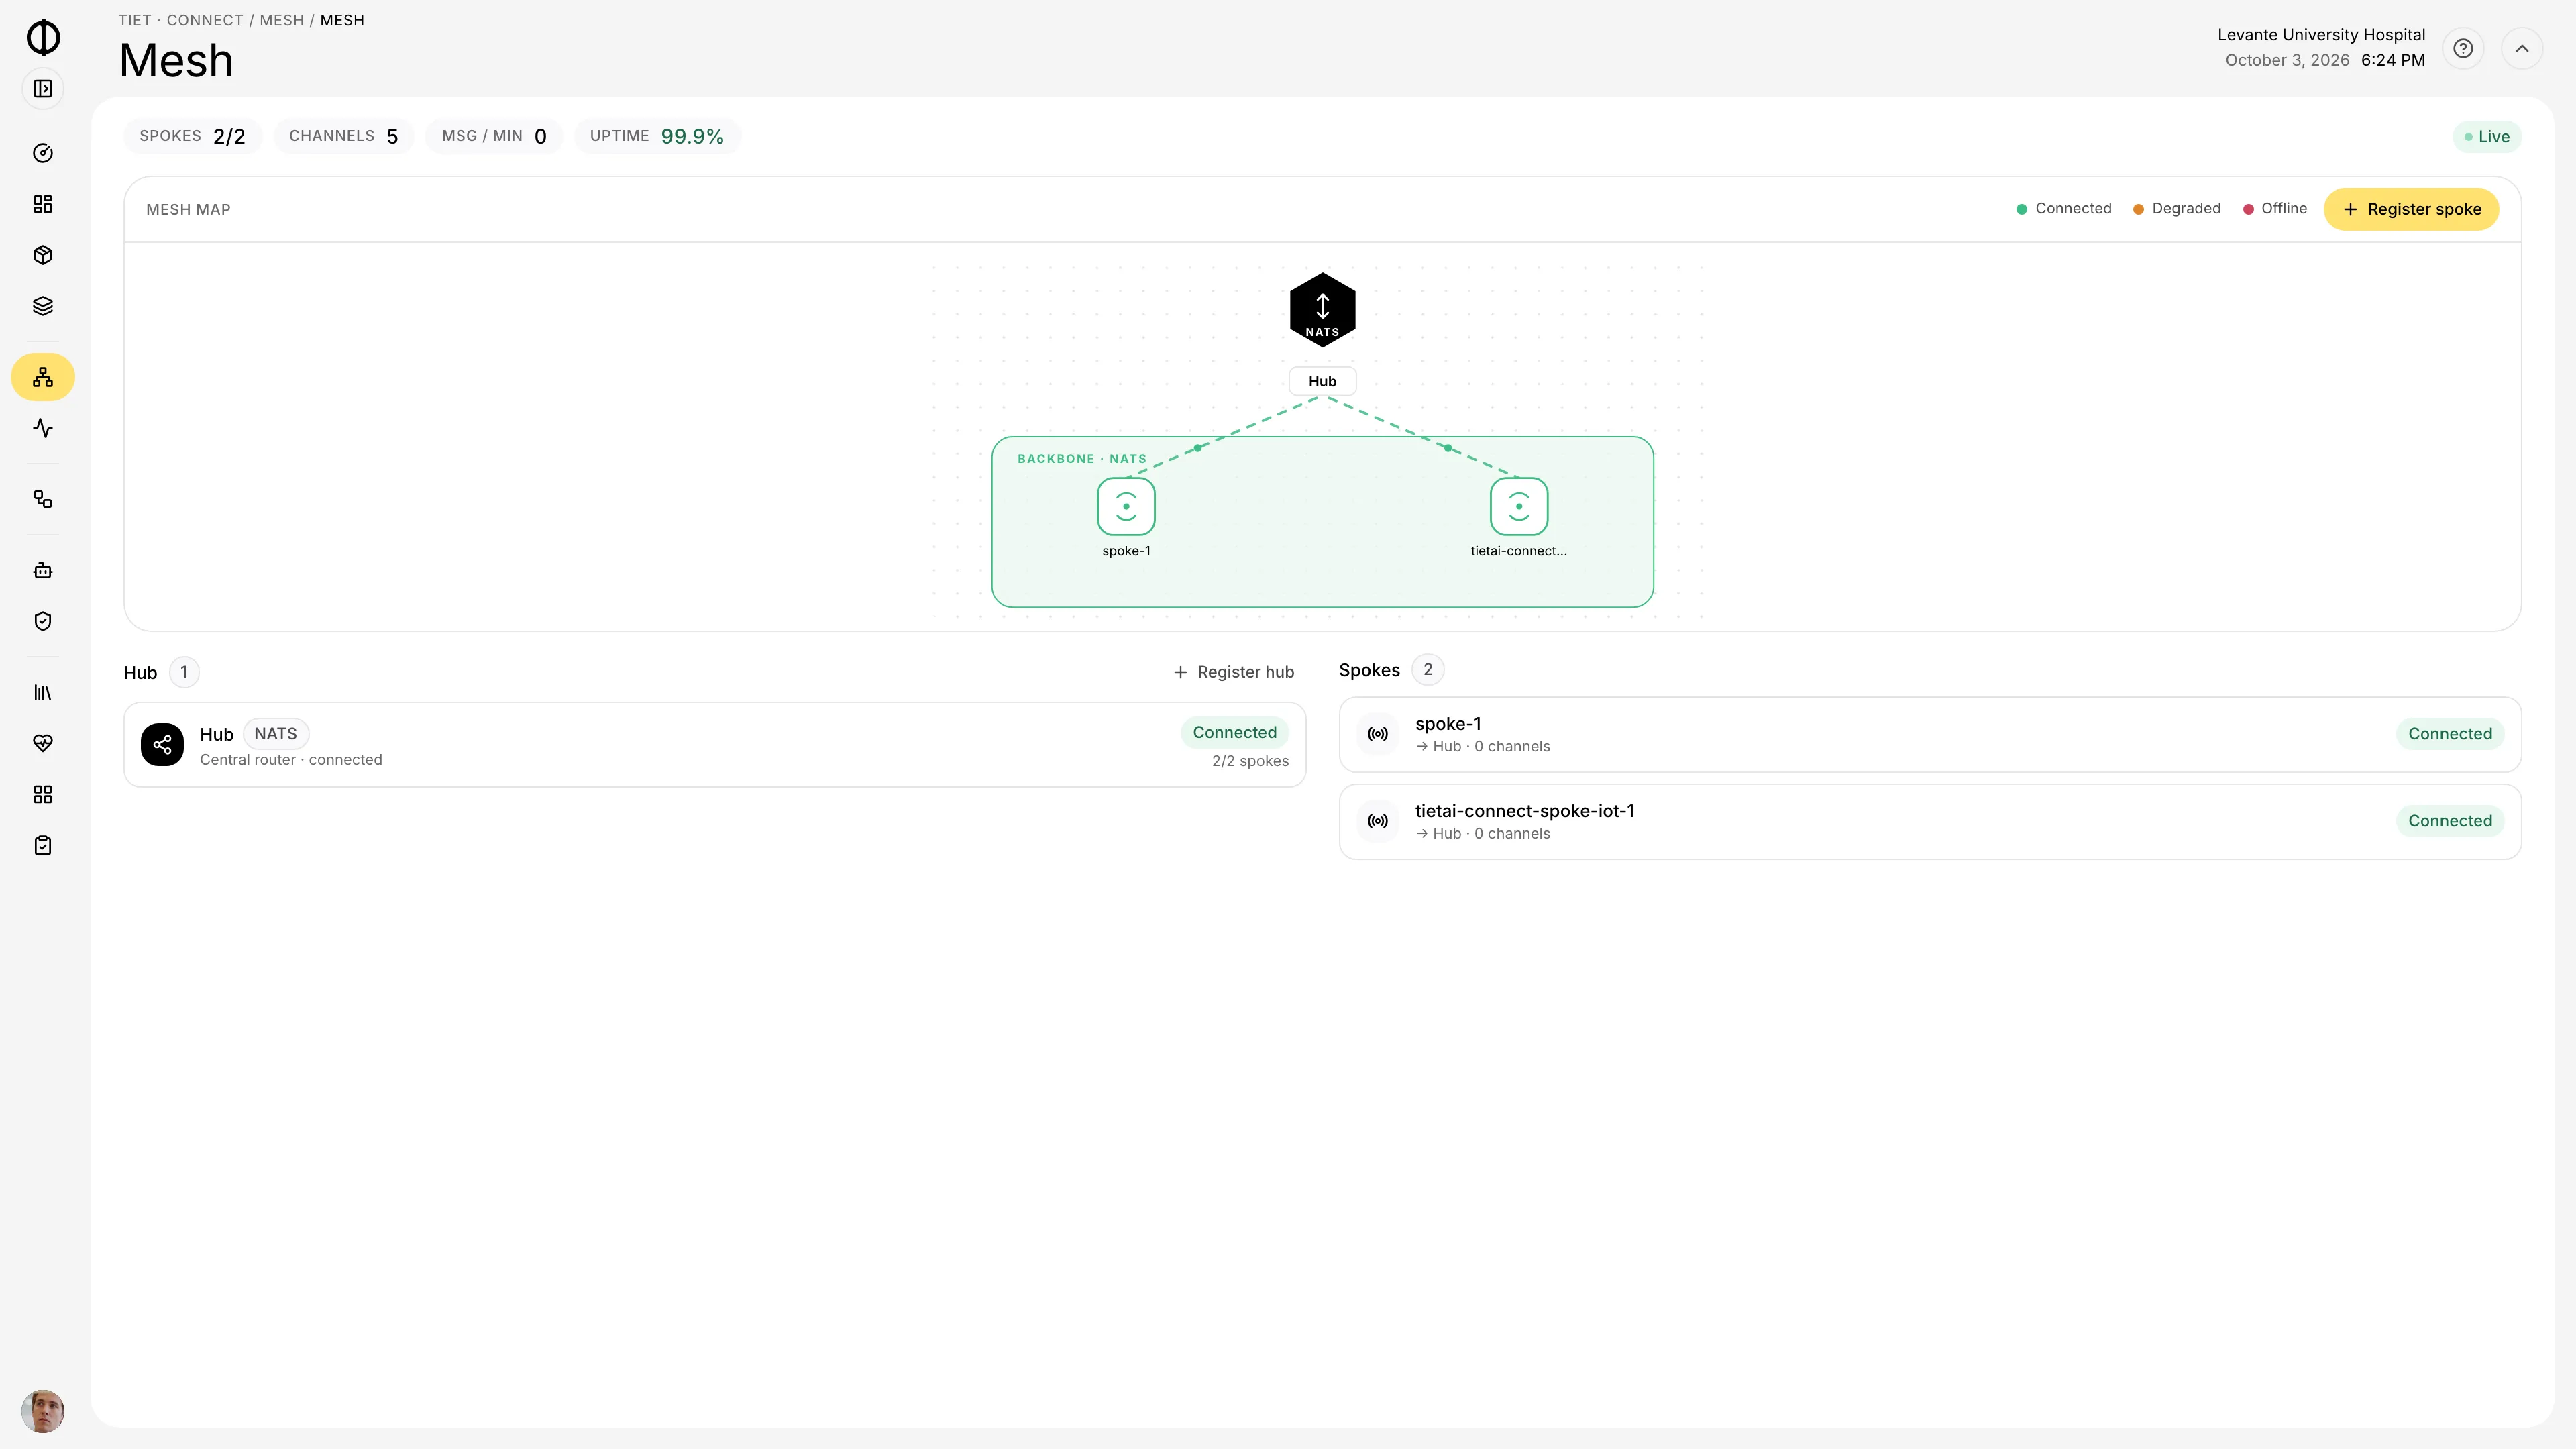Toggle the Degraded legend filter
Viewport: 2576px width, 1449px height.
tap(2176, 208)
